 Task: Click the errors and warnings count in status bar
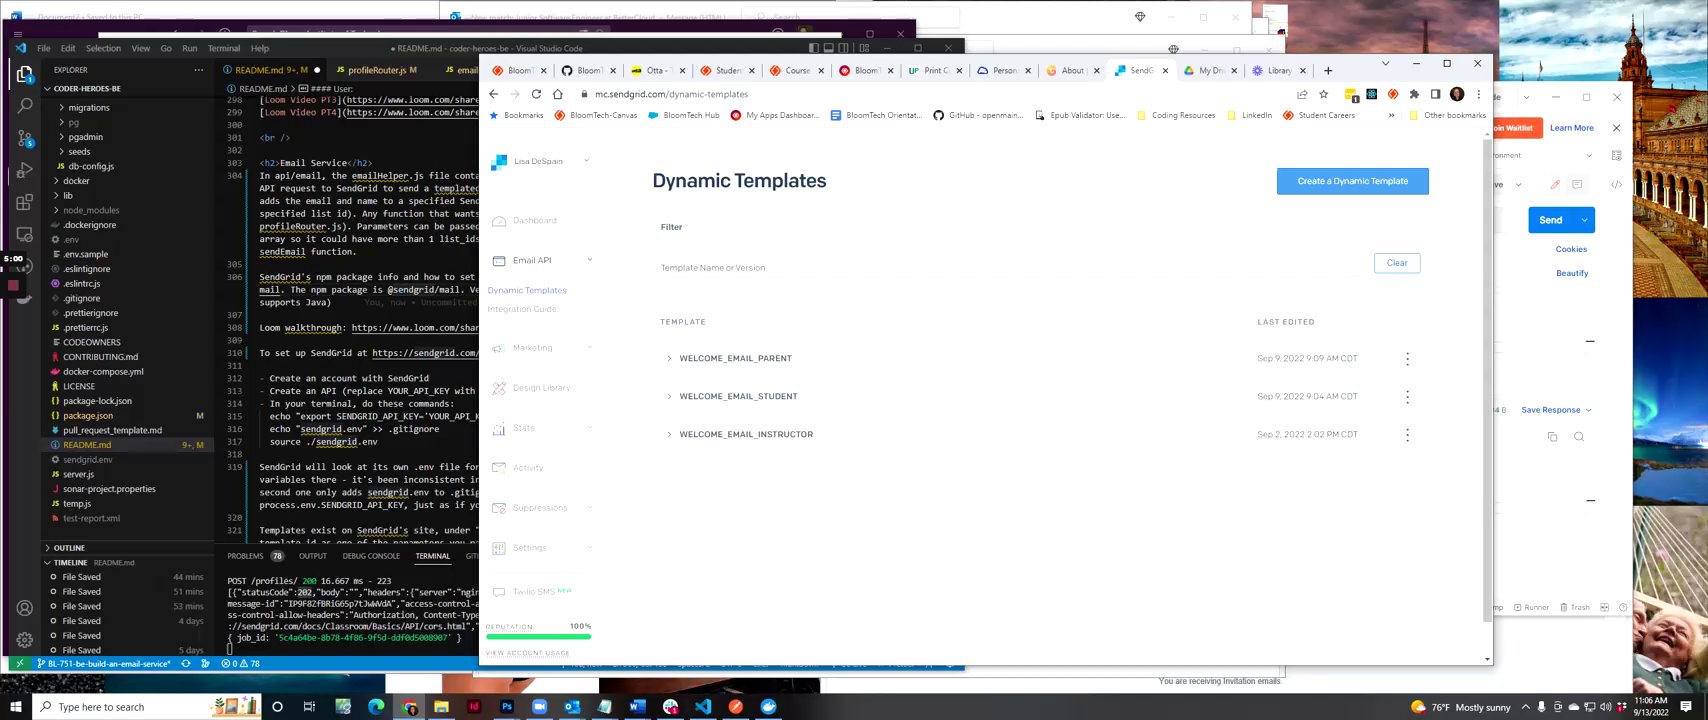click(x=240, y=663)
